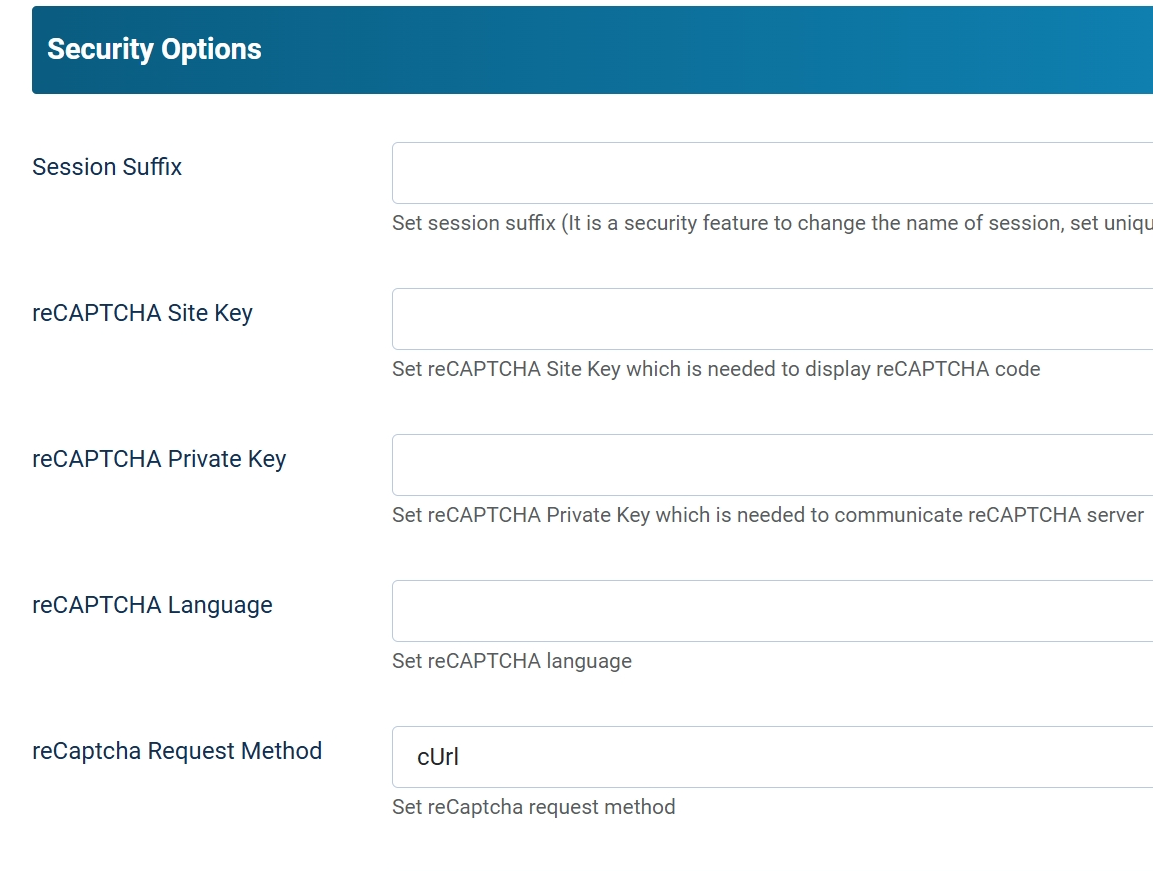Click blank area below the request method hint

pos(600,845)
